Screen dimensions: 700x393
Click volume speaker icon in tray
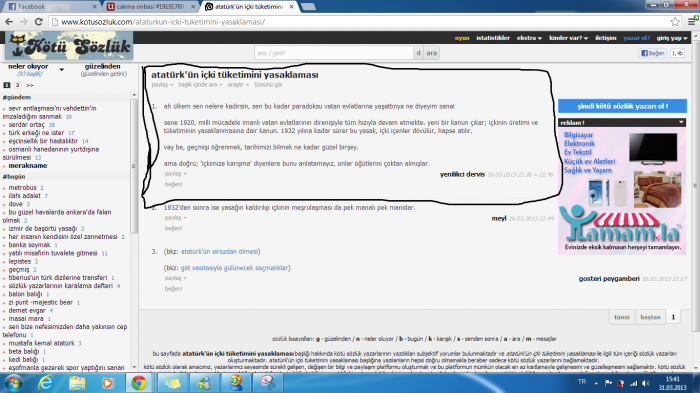tap(646, 383)
